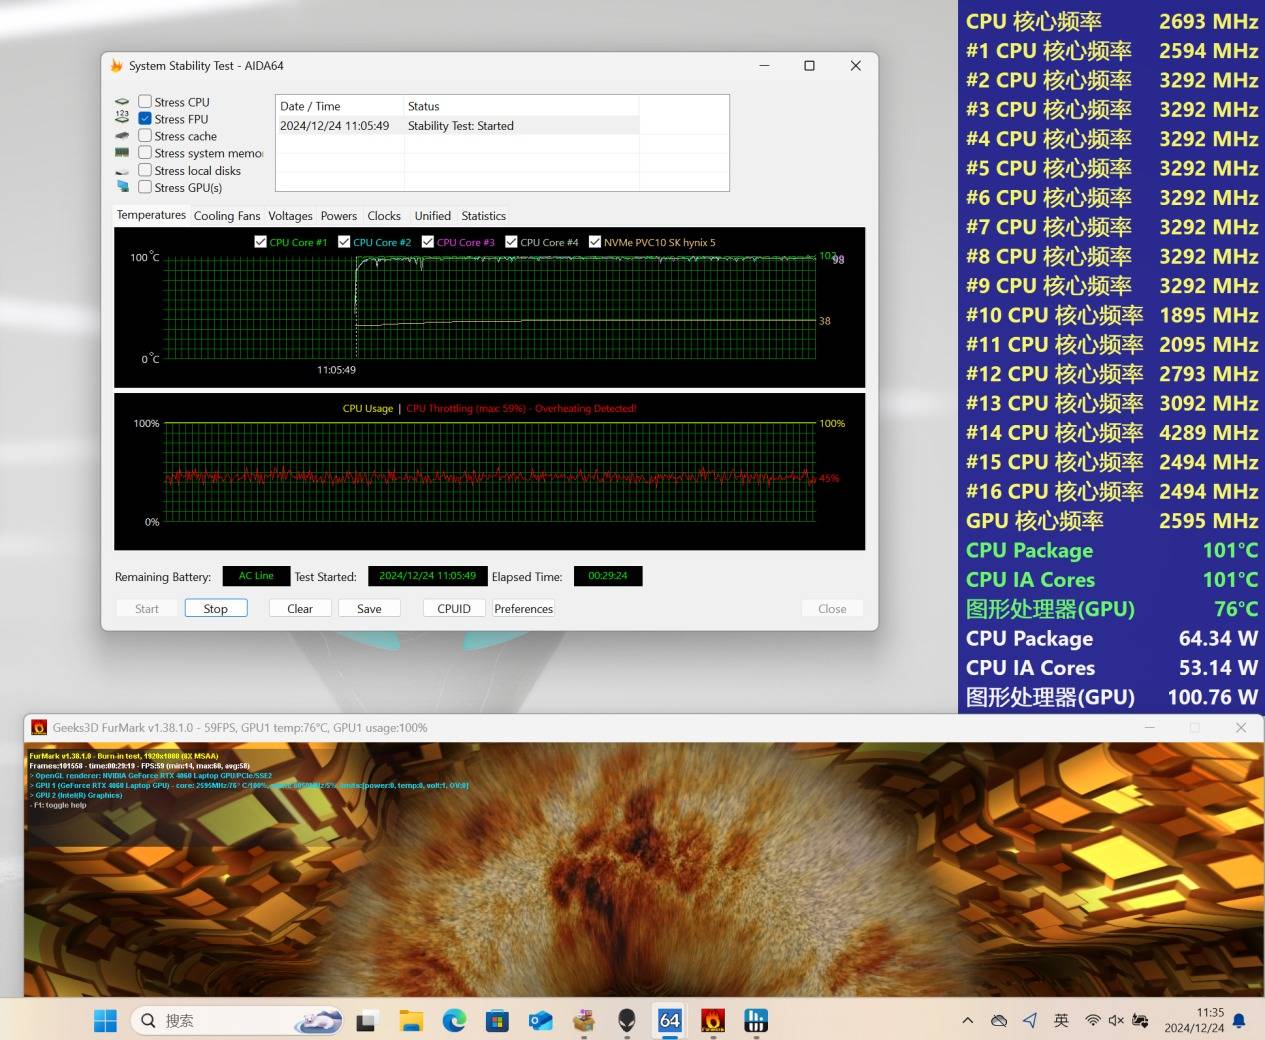Viewport: 1265px width, 1040px height.
Task: Open the clock and date panel
Action: [x=1194, y=1020]
